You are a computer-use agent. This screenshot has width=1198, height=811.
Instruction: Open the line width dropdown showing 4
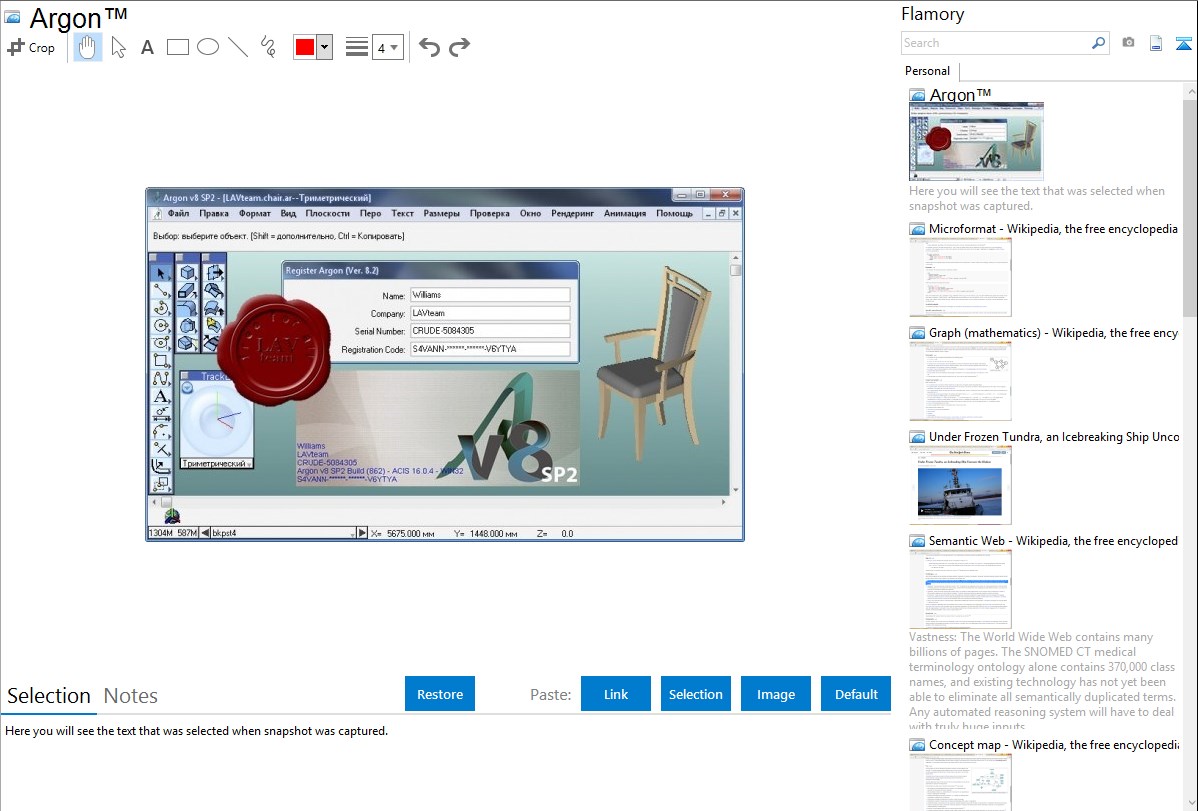pyautogui.click(x=387, y=47)
